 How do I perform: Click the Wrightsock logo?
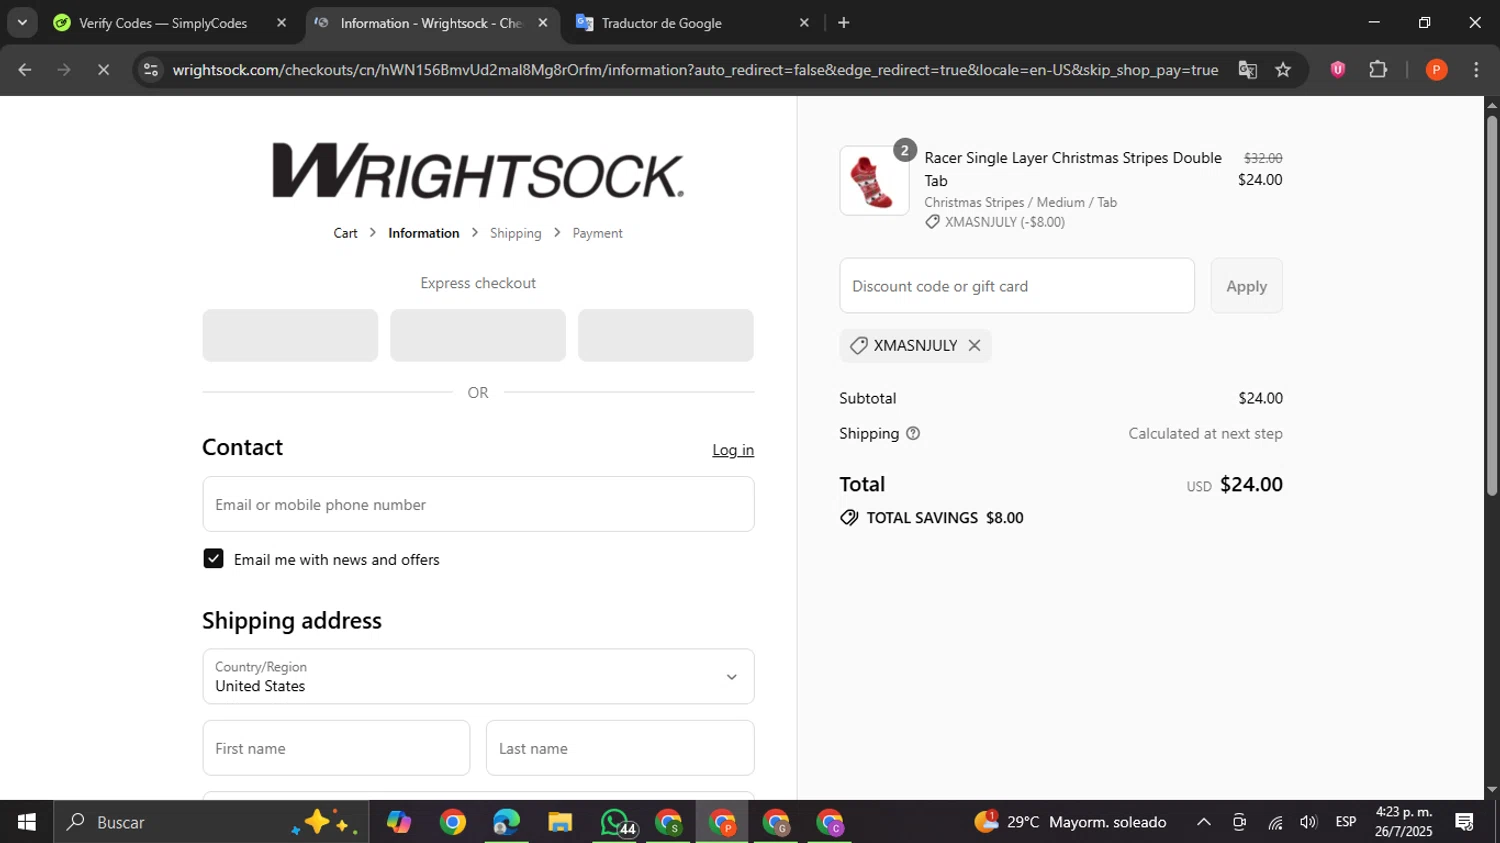point(478,170)
